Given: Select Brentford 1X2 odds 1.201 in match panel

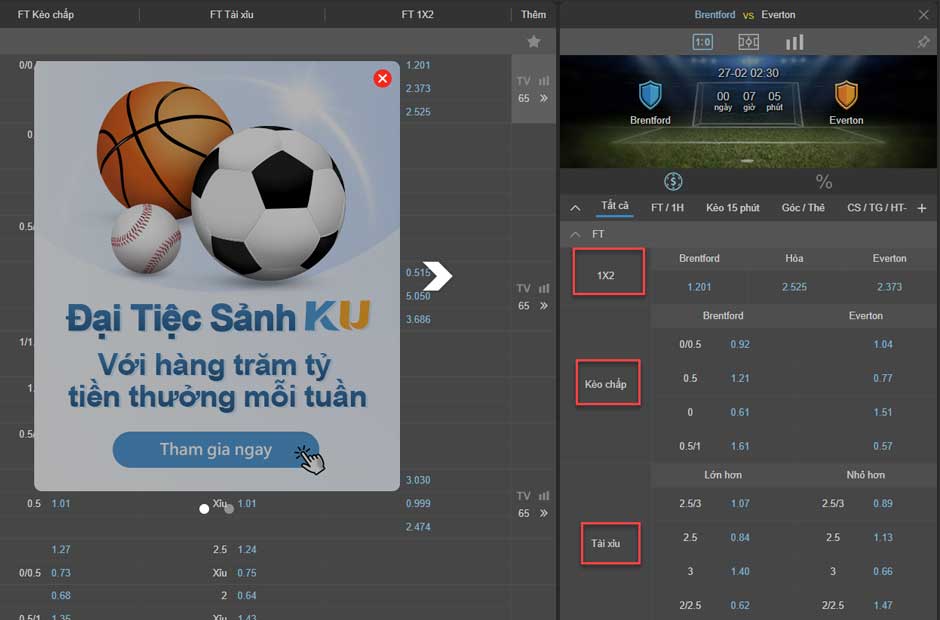Looking at the screenshot, I should [699, 287].
